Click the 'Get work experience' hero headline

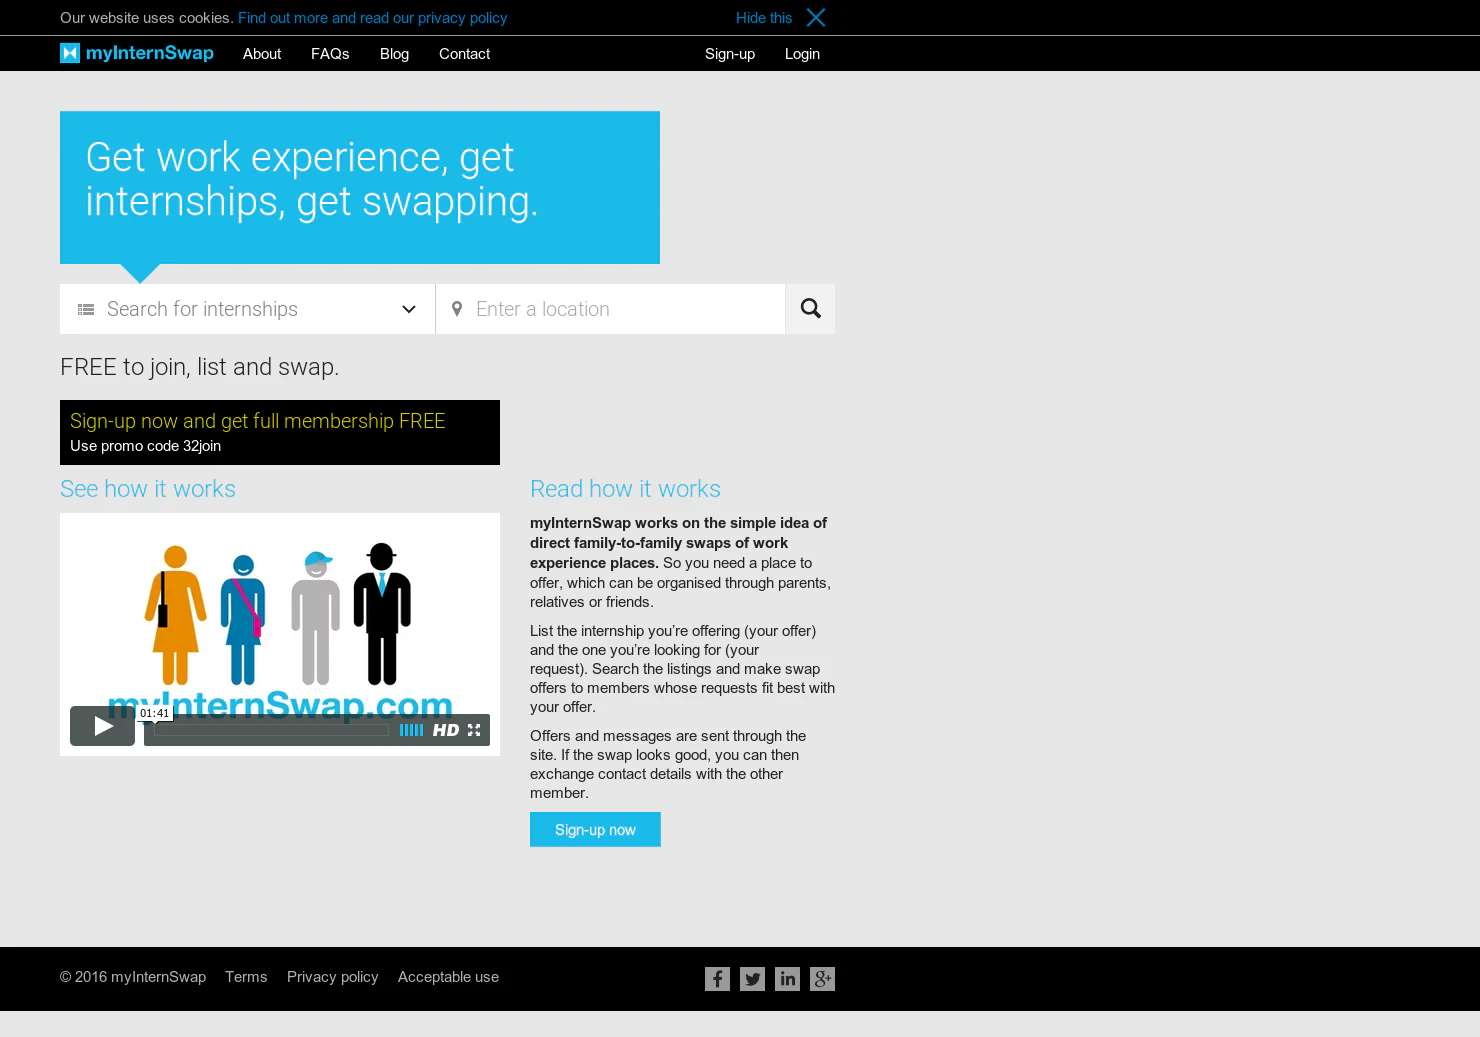(x=312, y=179)
